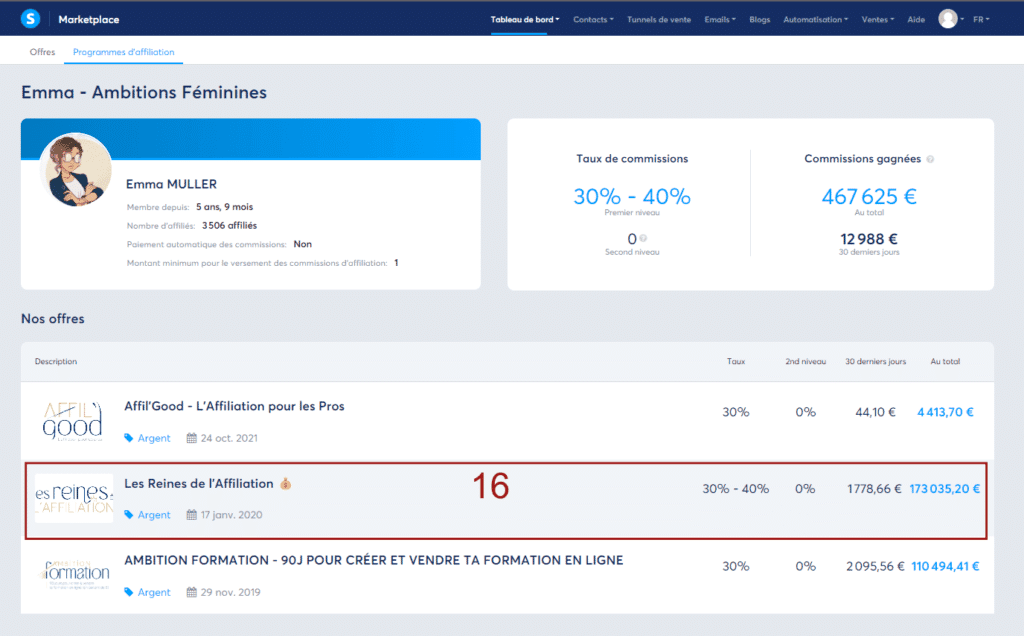
Task: Open the AMBITION FORMATION 90J offer link
Action: tap(374, 560)
